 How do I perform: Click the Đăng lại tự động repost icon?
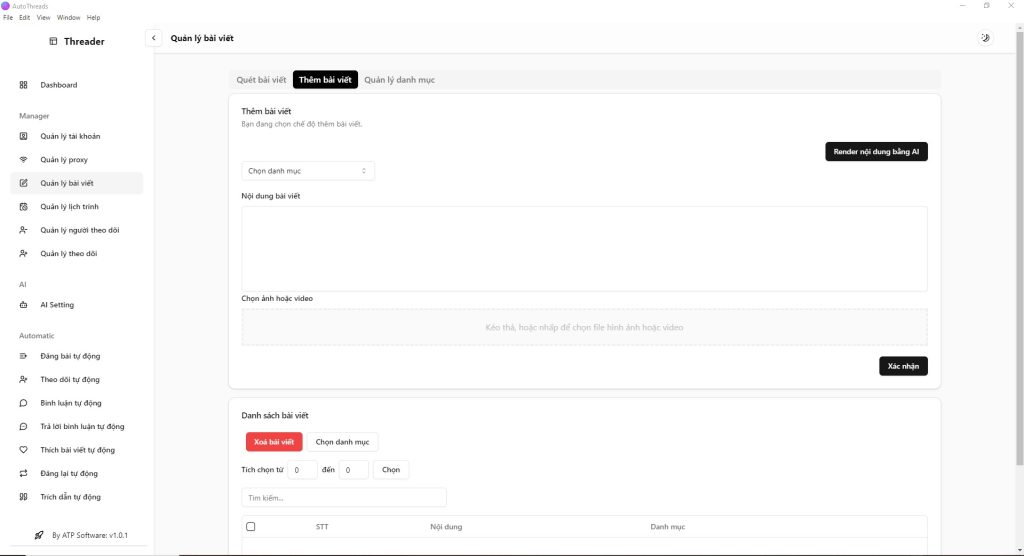point(24,473)
